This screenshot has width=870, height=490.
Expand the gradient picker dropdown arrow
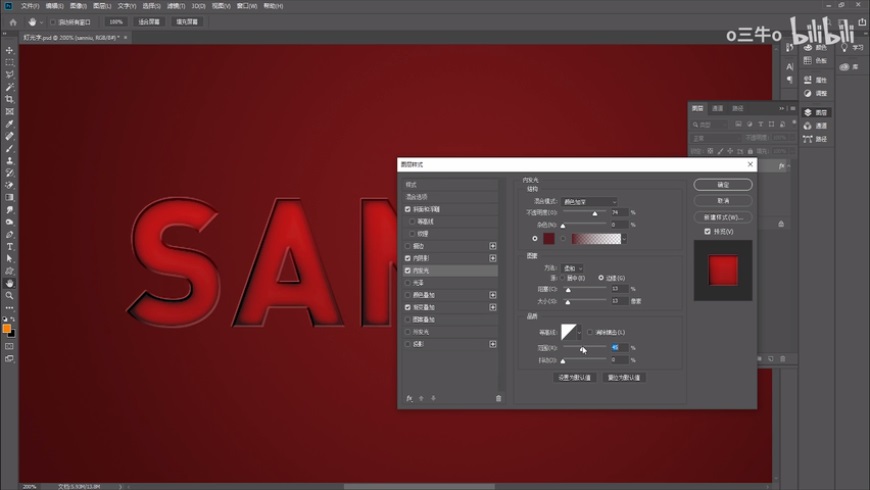point(624,239)
